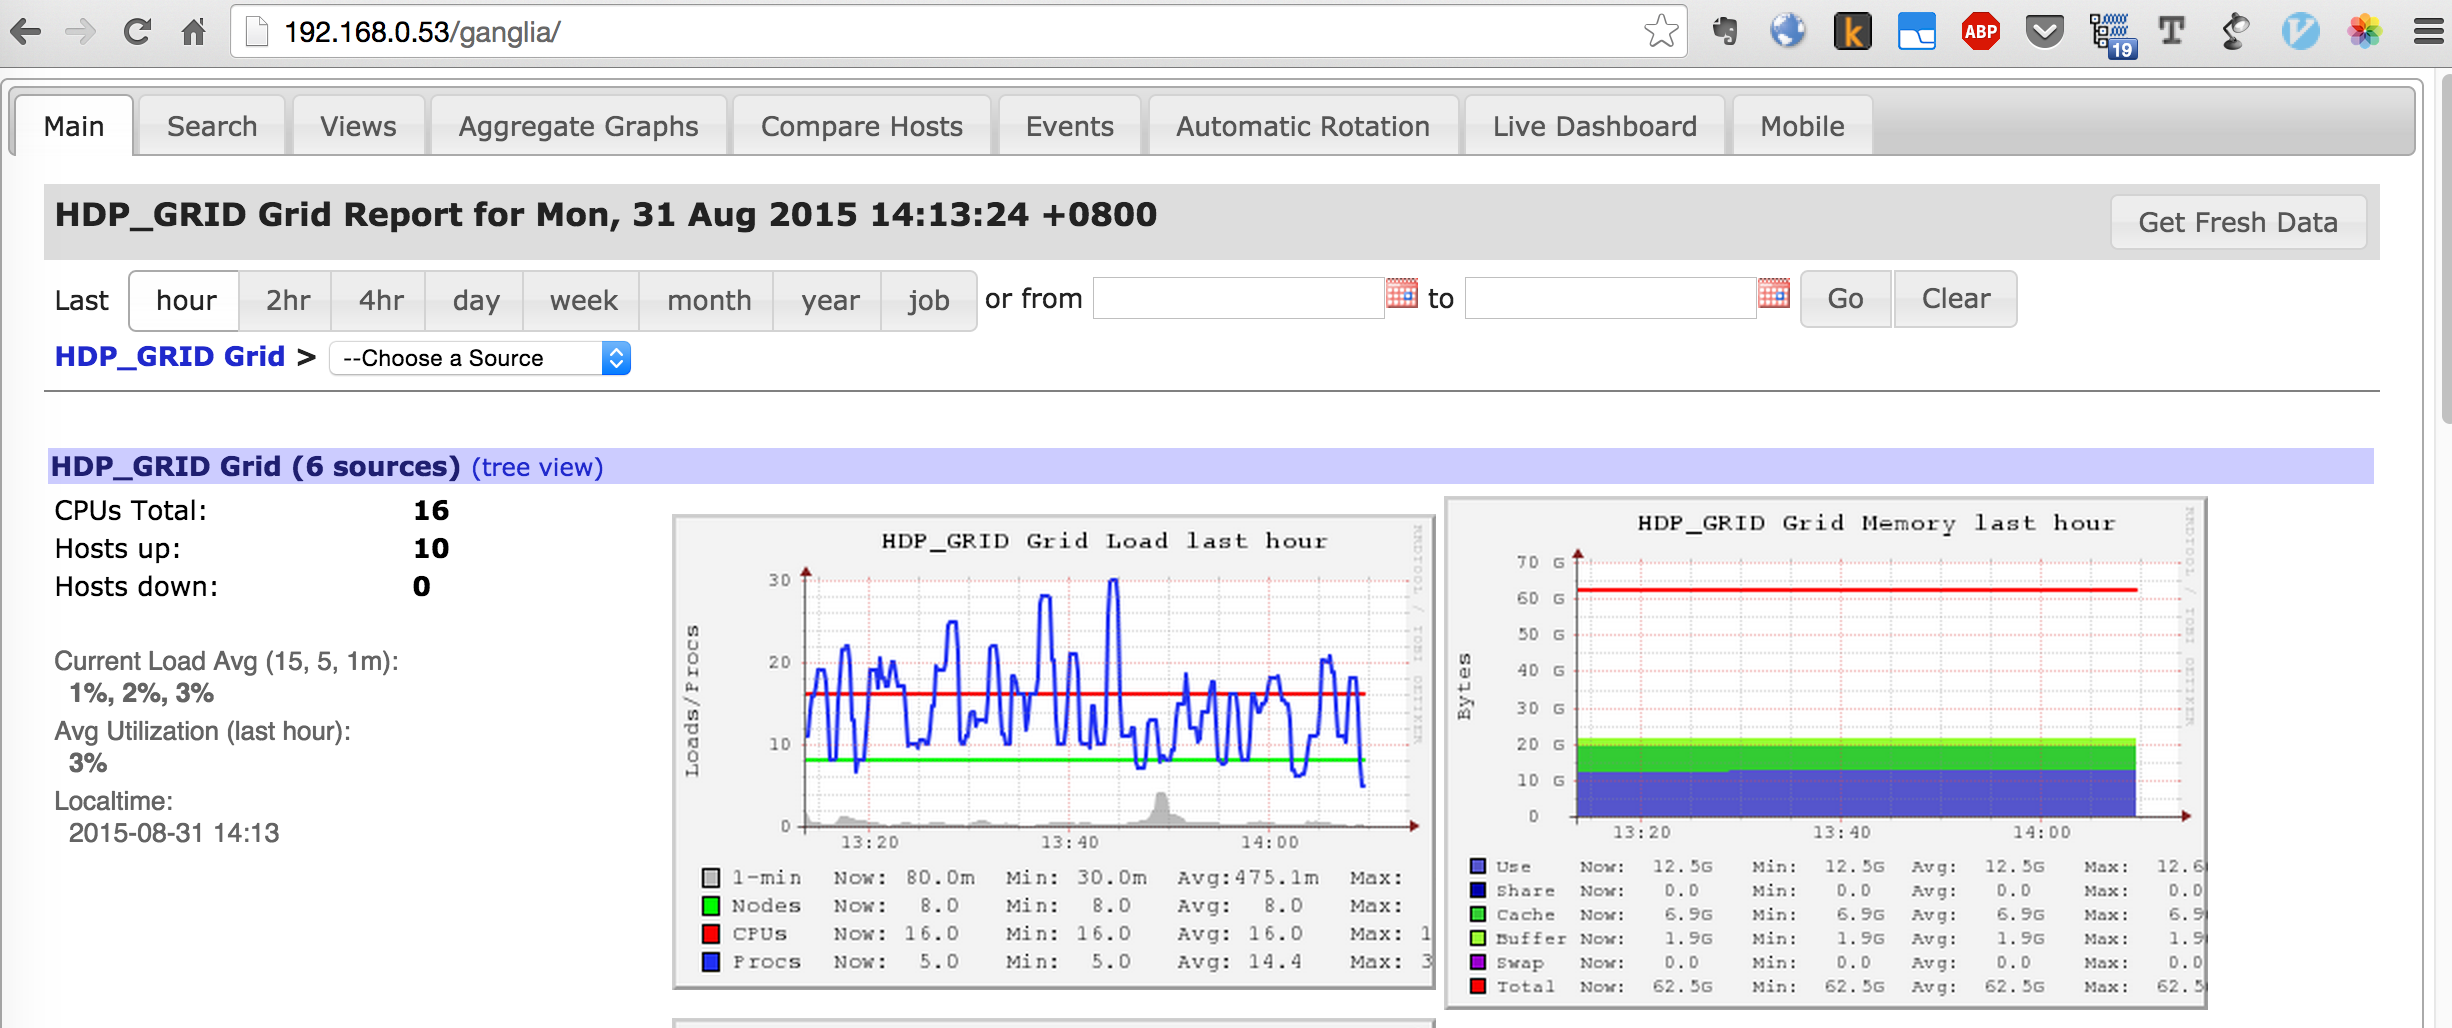Open the blue window extension icon
This screenshot has width=2452, height=1028.
pyautogui.click(x=1916, y=32)
